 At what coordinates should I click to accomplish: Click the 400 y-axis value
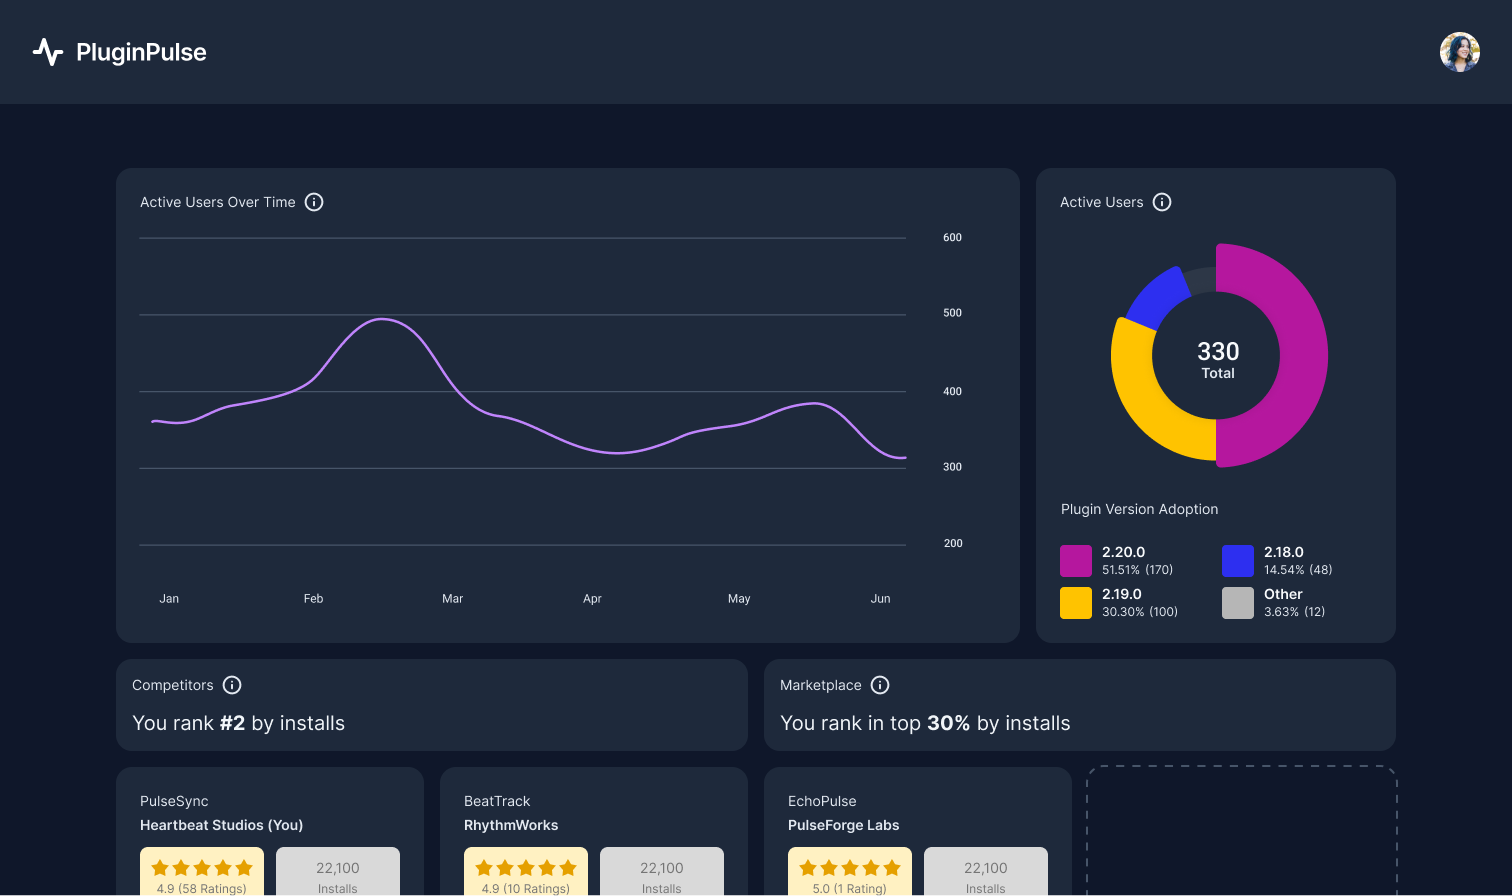coord(952,391)
